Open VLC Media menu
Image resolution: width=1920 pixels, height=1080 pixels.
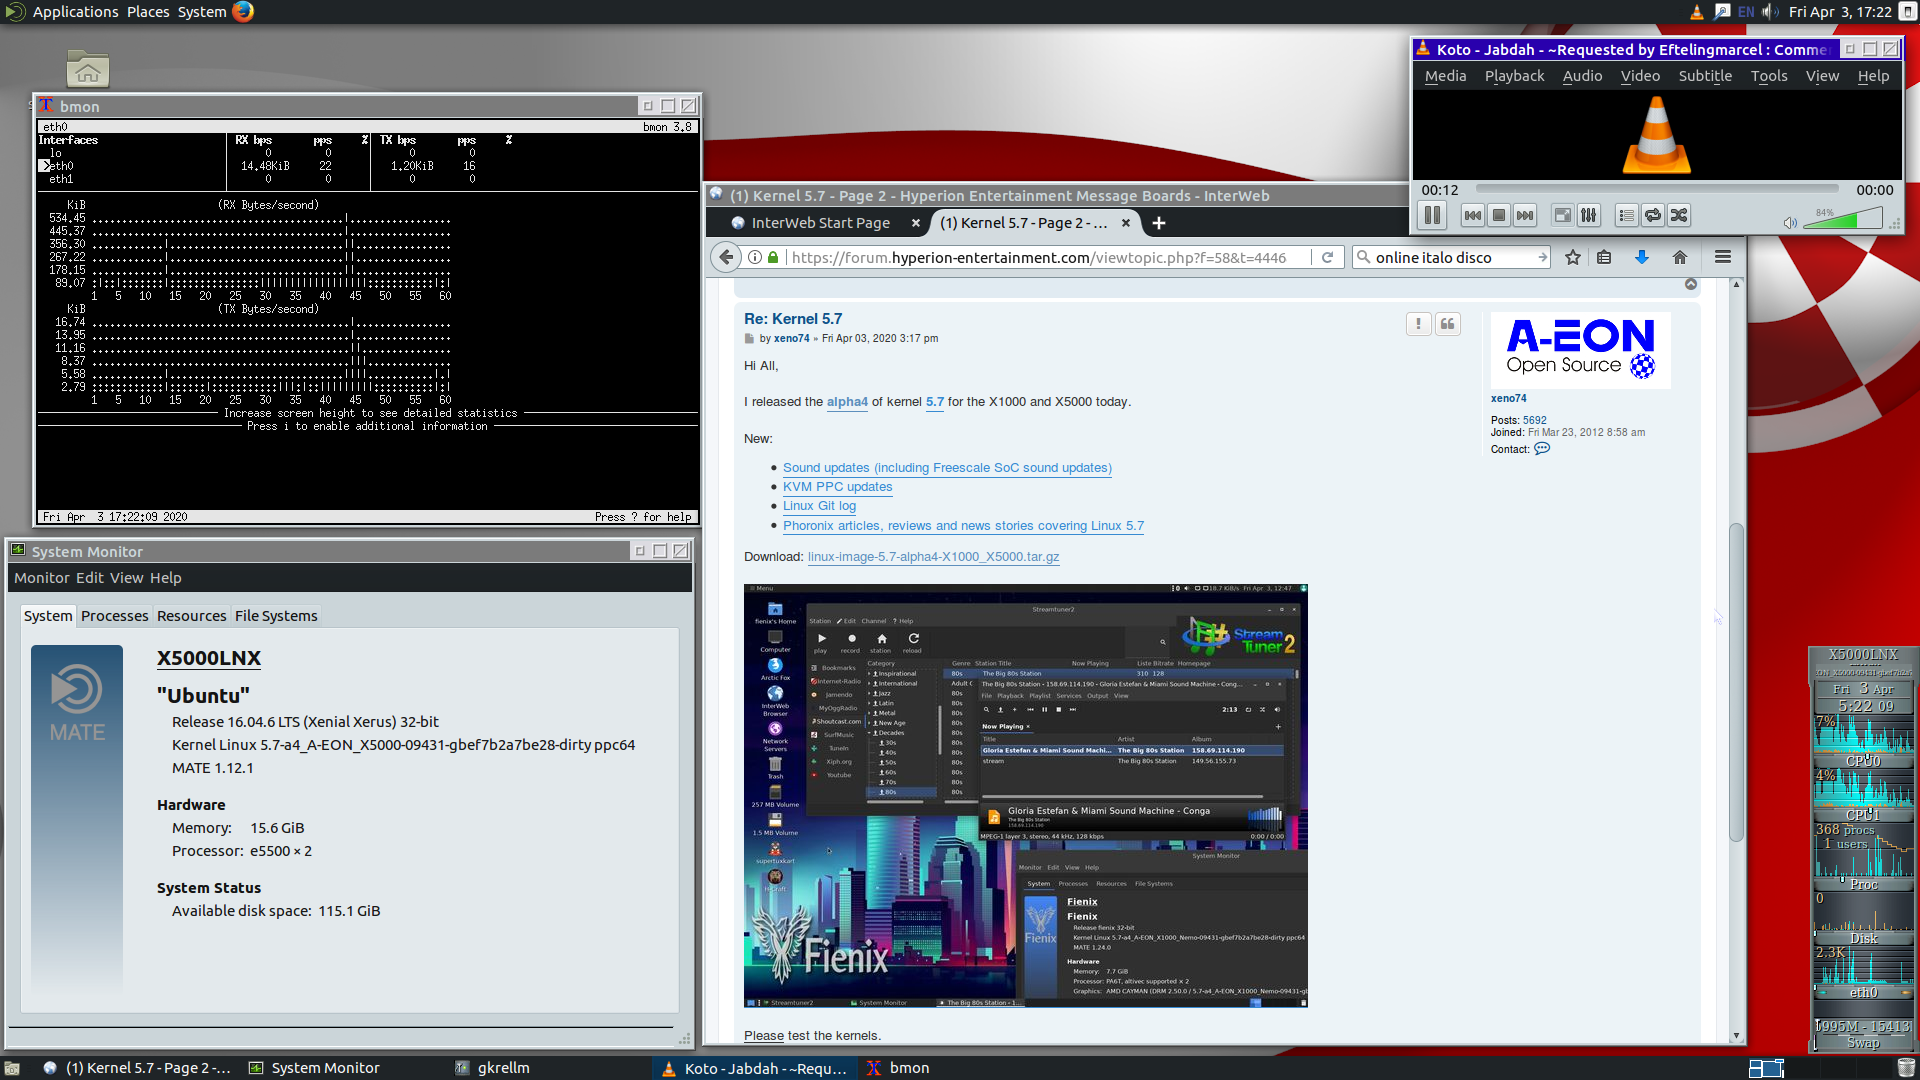(1445, 76)
